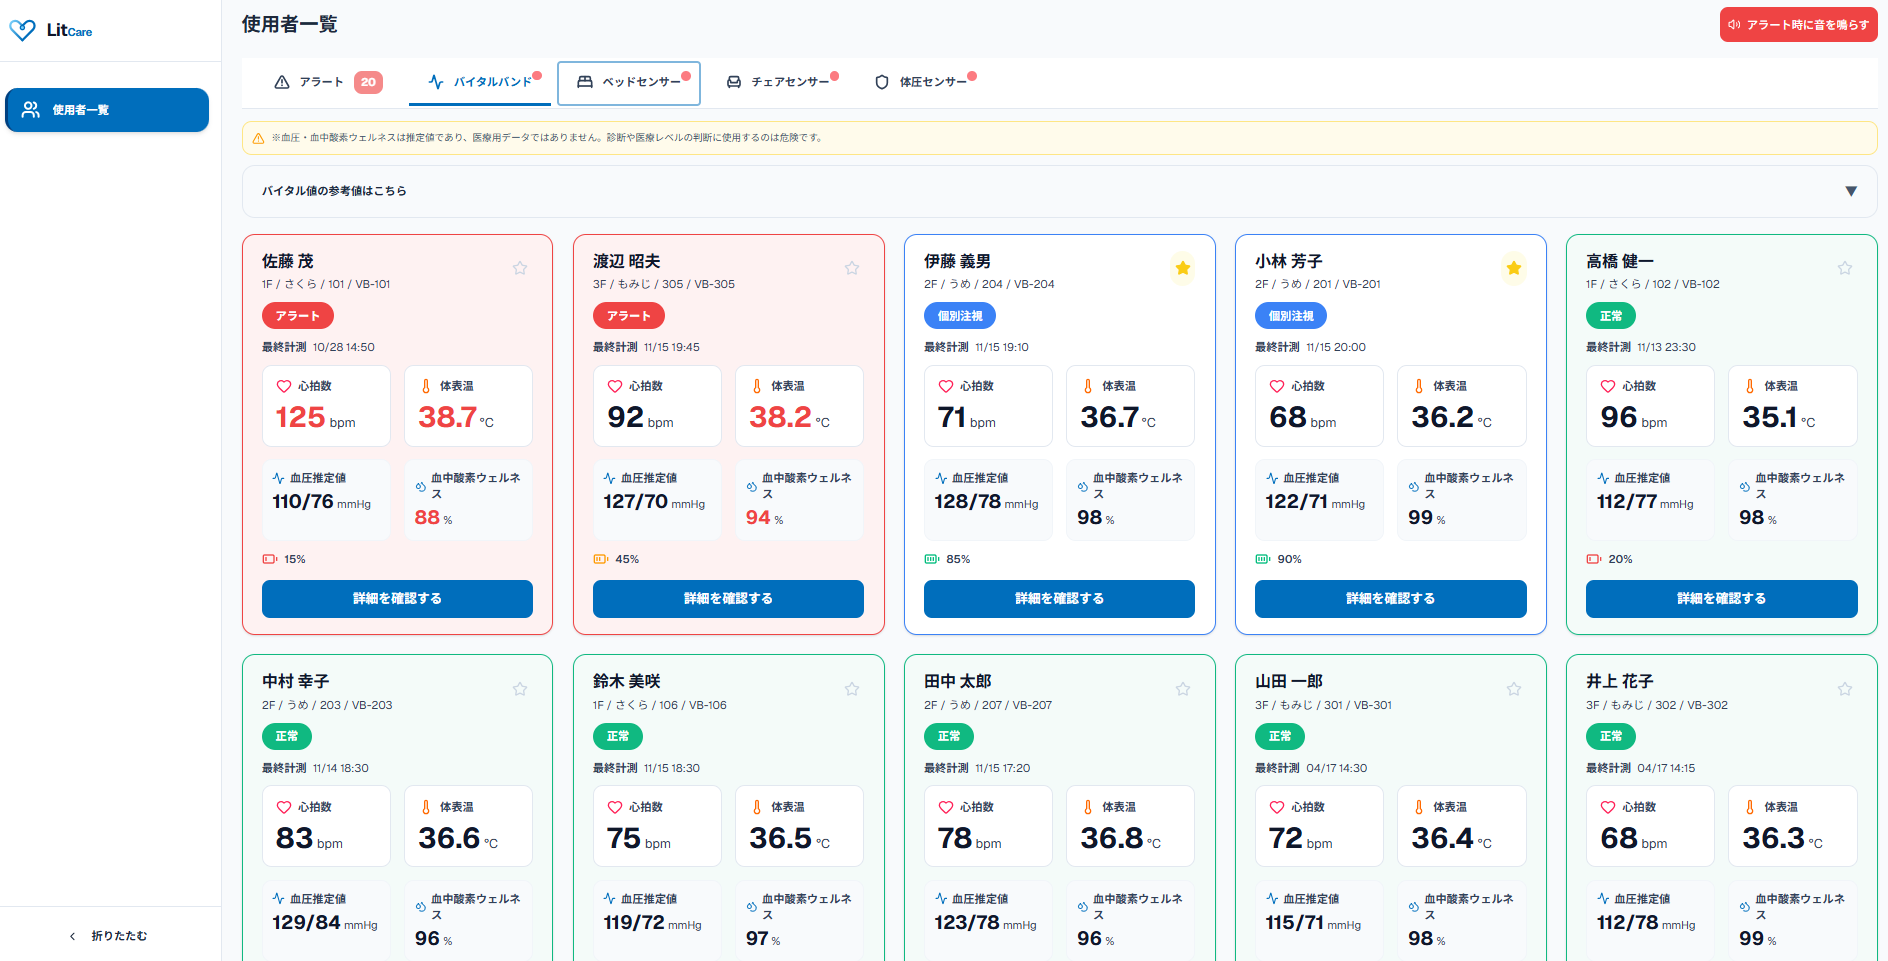
Task: Toggle favorite star for 山田 一郎
Action: point(1514,689)
